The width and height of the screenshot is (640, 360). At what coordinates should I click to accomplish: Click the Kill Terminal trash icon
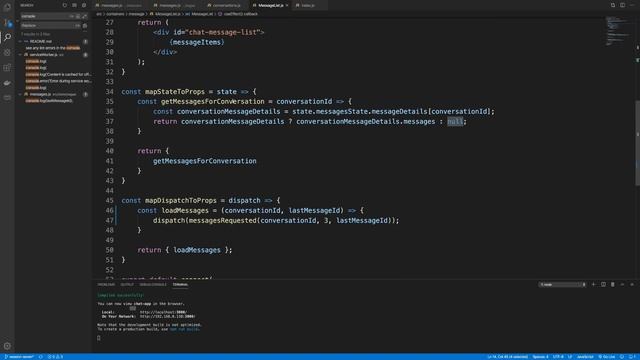(613, 284)
